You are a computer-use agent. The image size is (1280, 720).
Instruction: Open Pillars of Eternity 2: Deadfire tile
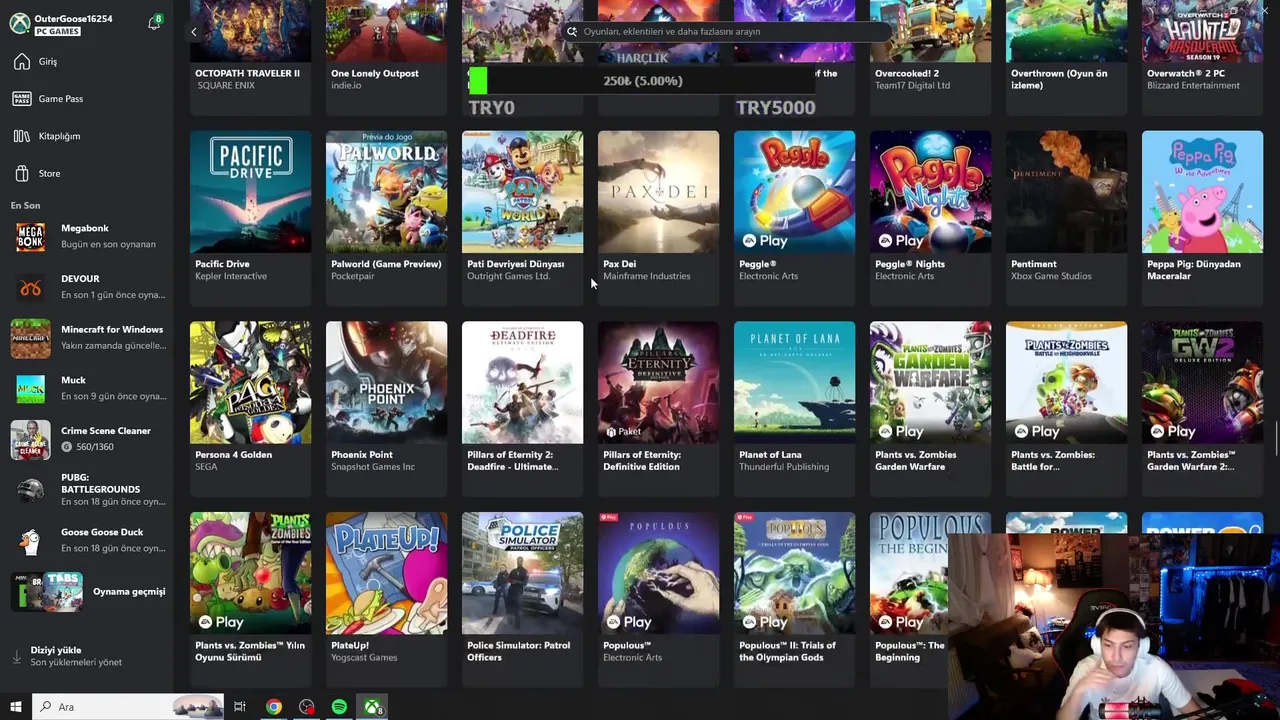pyautogui.click(x=522, y=408)
